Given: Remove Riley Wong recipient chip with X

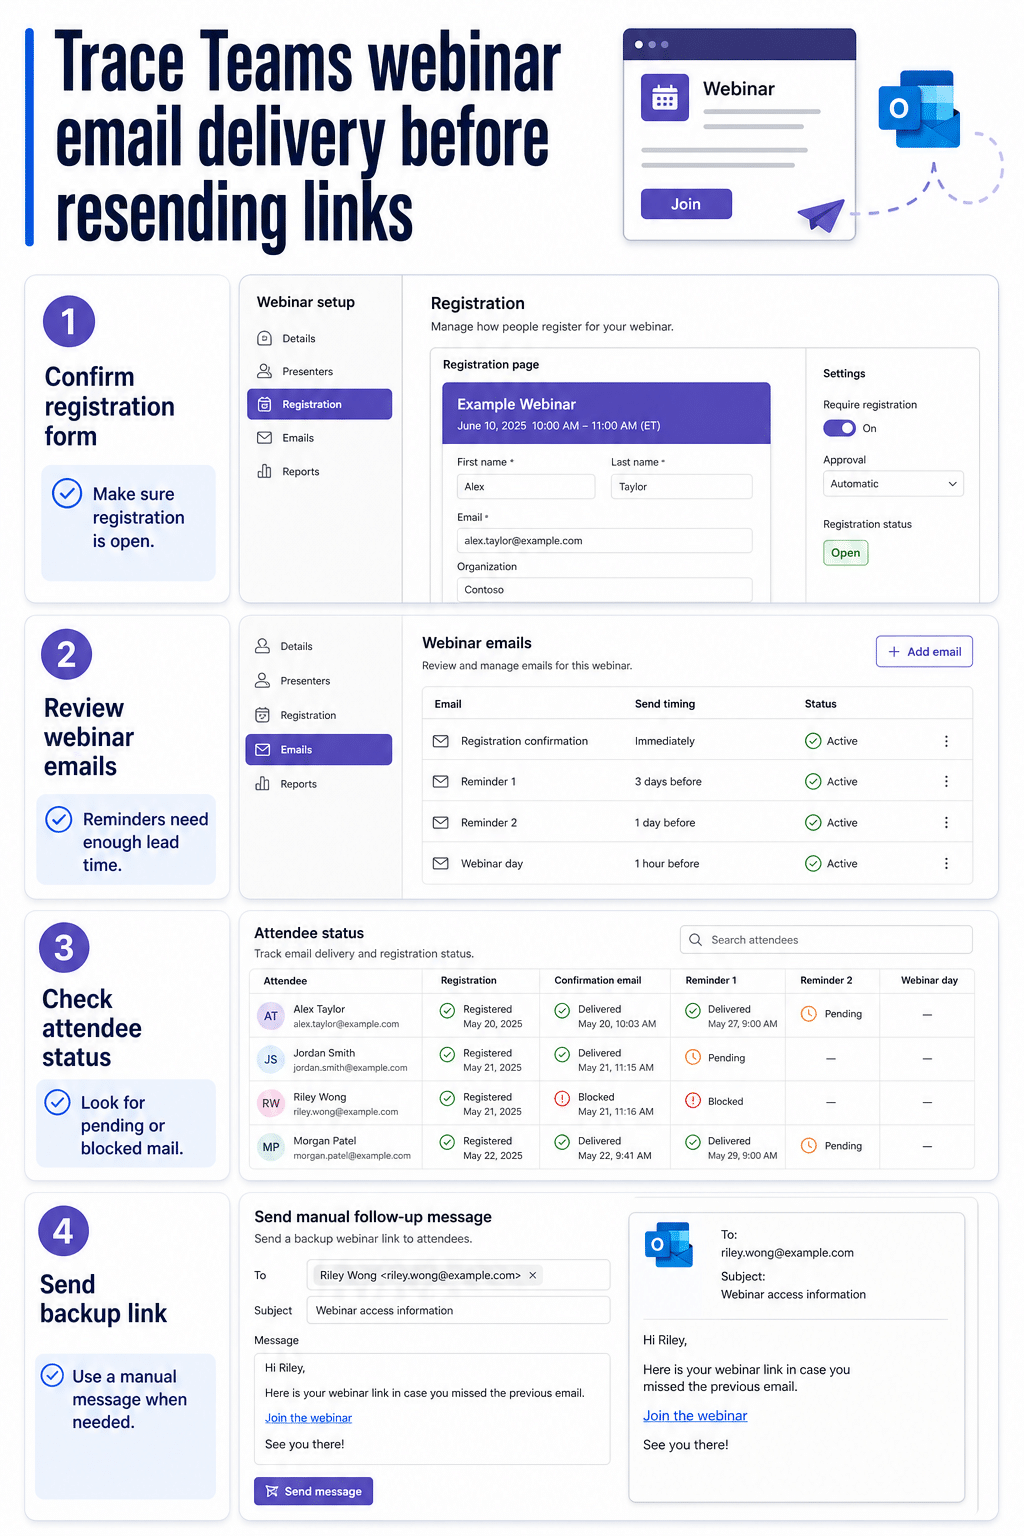Looking at the screenshot, I should point(533,1276).
